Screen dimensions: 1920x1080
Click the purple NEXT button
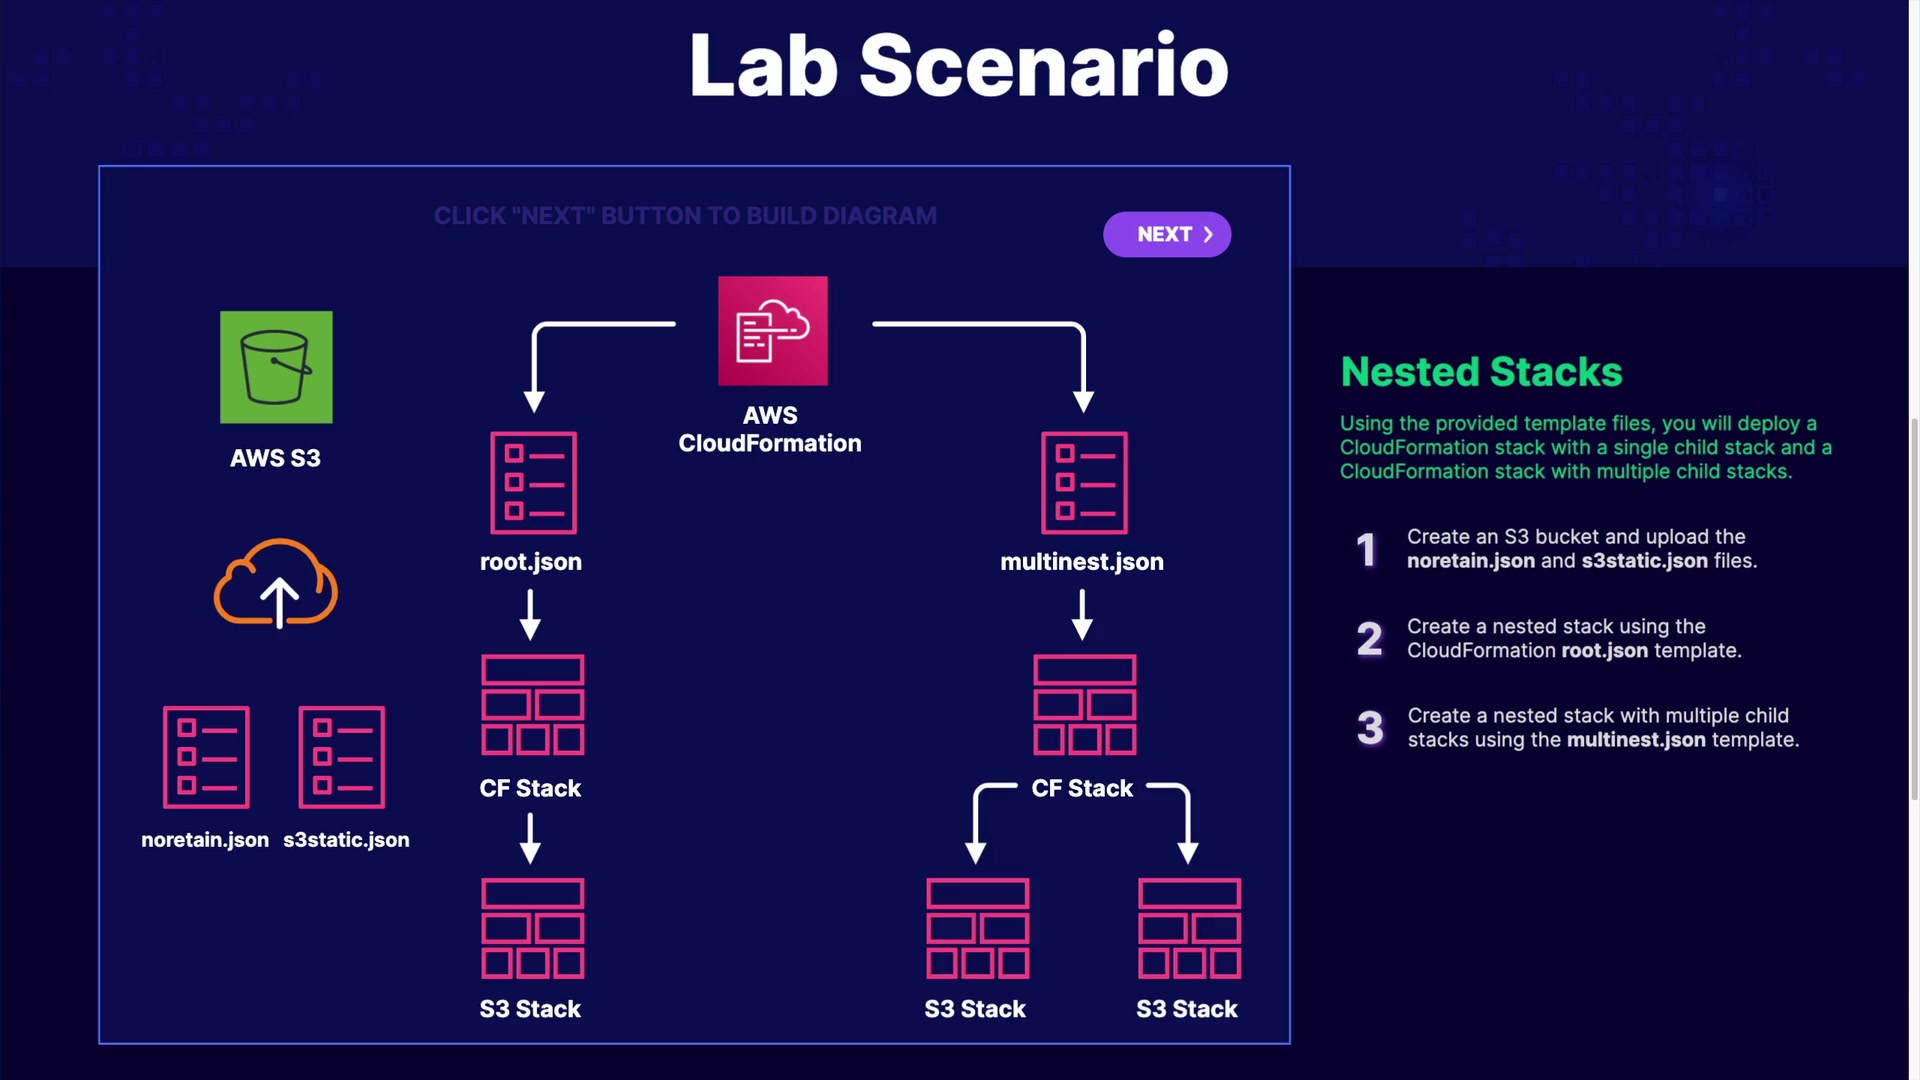pyautogui.click(x=1166, y=234)
